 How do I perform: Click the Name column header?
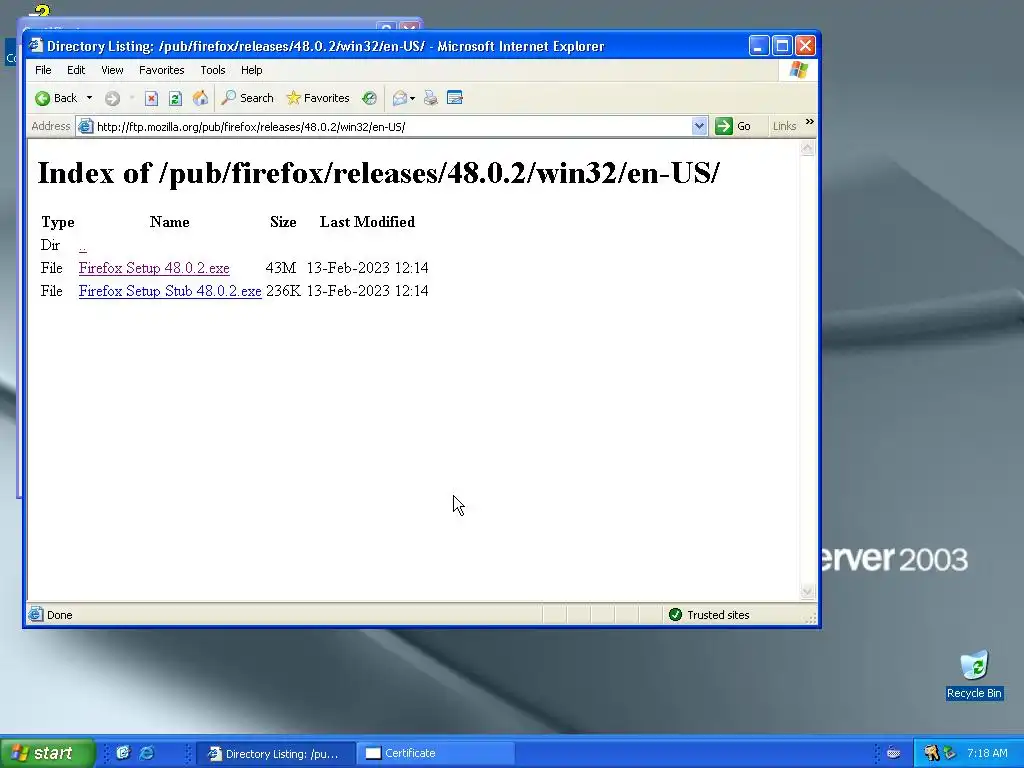170,222
